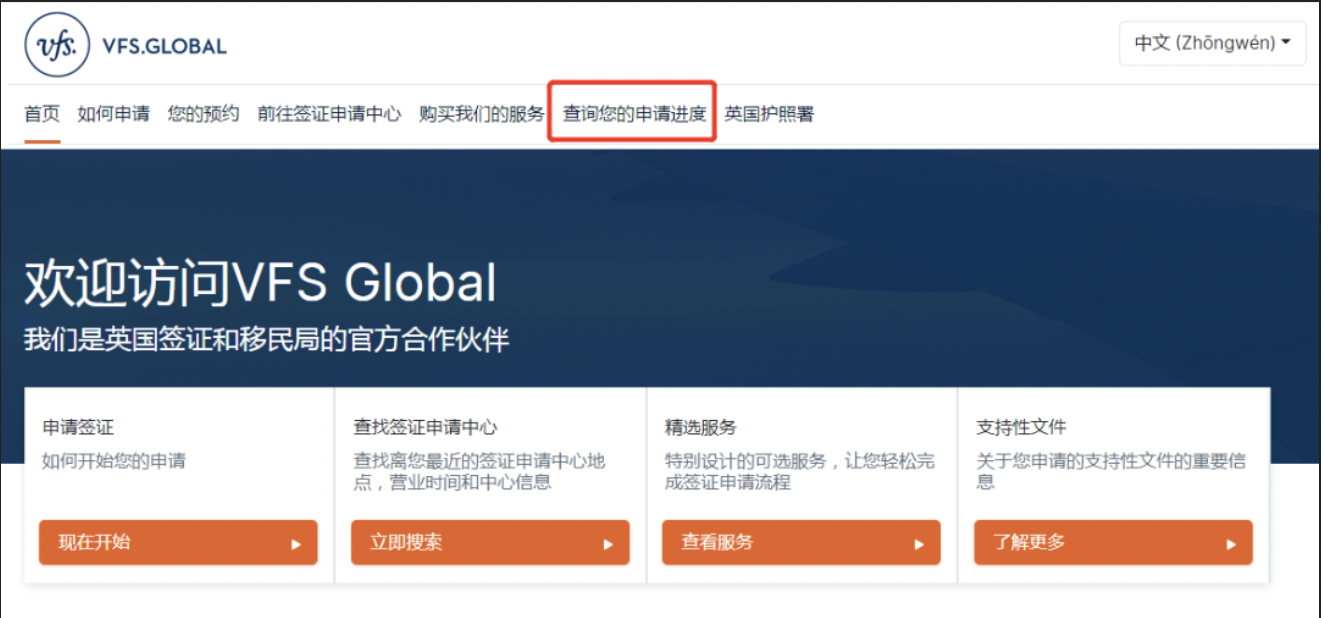Navigate to 前往签证申请中心
The image size is (1324, 618).
pos(329,114)
